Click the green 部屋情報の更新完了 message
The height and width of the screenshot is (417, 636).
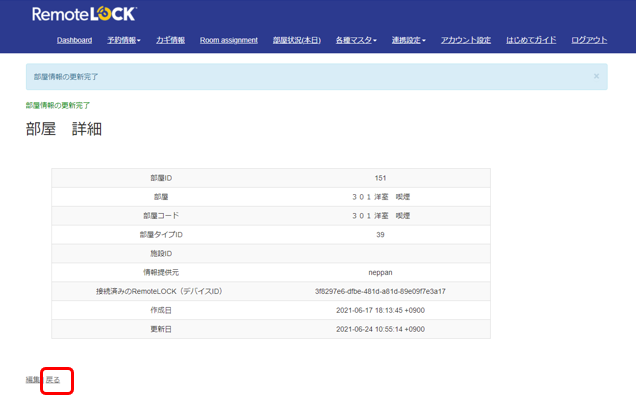(58, 105)
